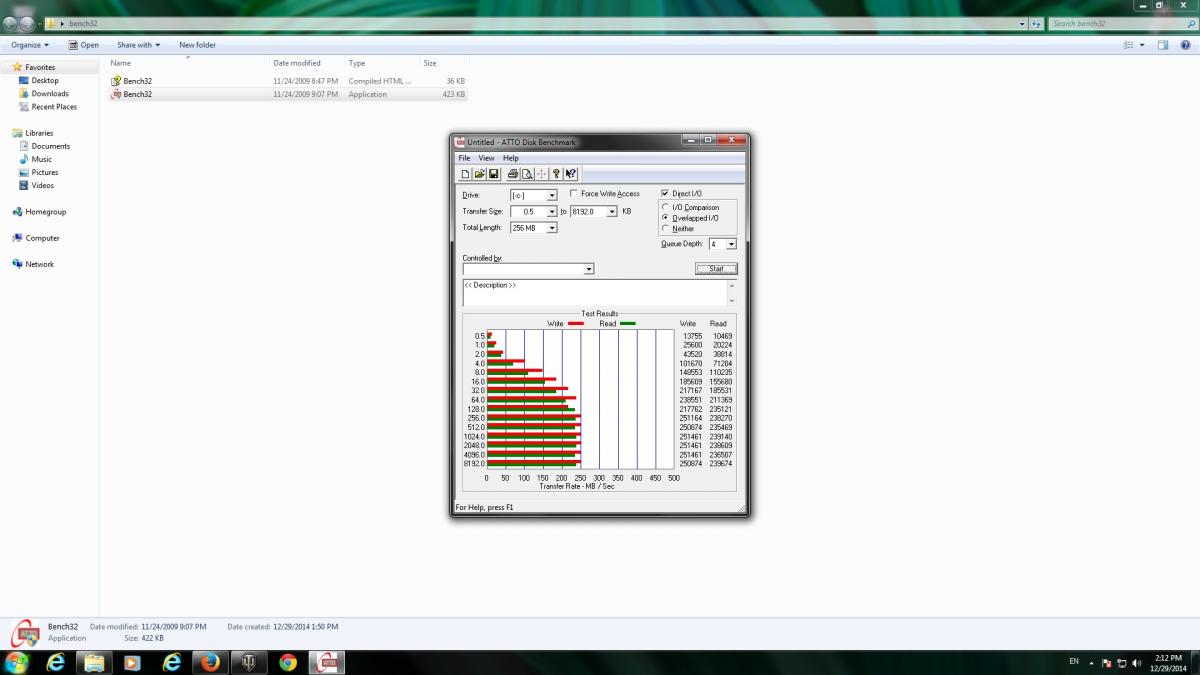The width and height of the screenshot is (1200, 675).
Task: Select Bench32 Compiled HTML help file
Action: [288, 81]
